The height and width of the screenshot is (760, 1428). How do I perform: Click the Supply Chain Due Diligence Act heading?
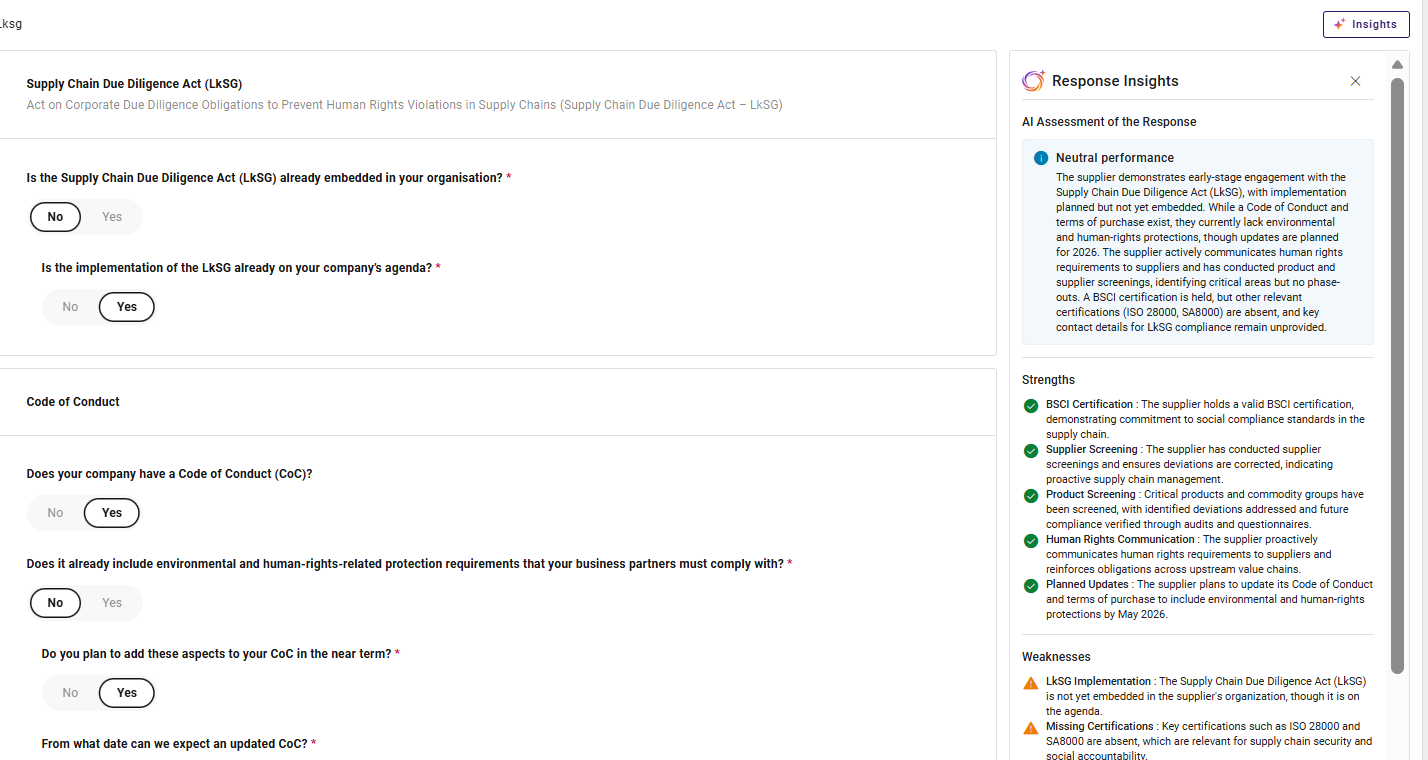pos(134,84)
